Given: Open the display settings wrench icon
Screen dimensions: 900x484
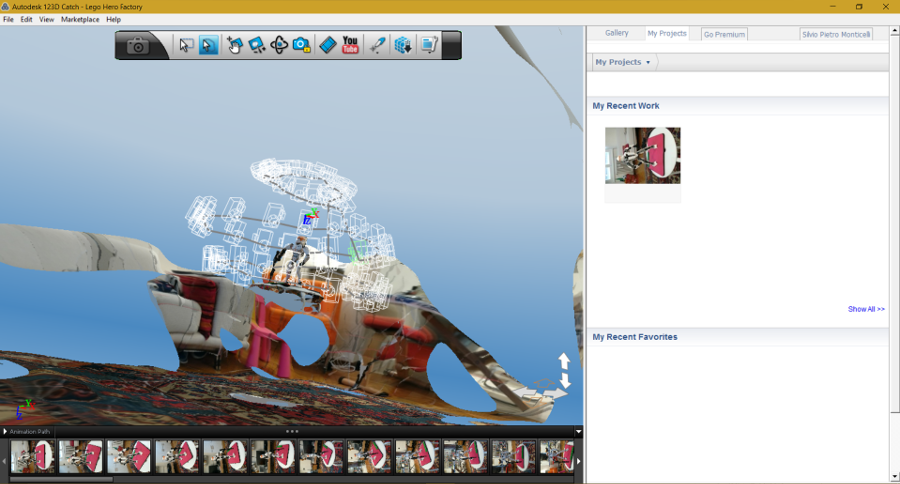Looking at the screenshot, I should tap(429, 45).
